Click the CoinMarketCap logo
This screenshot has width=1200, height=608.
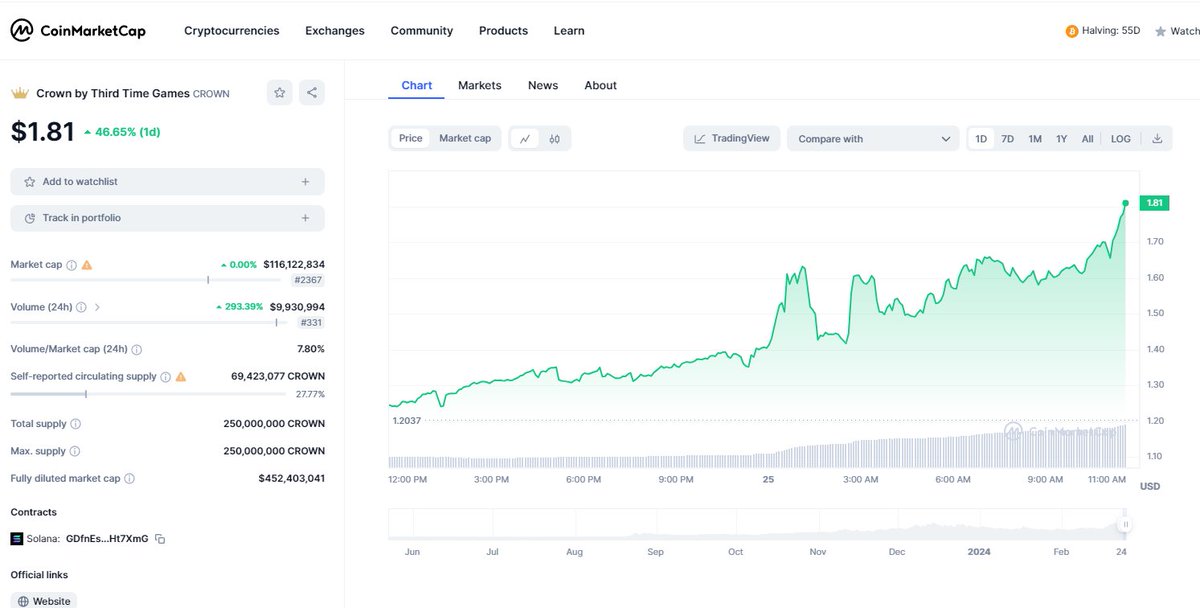pyautogui.click(x=78, y=31)
